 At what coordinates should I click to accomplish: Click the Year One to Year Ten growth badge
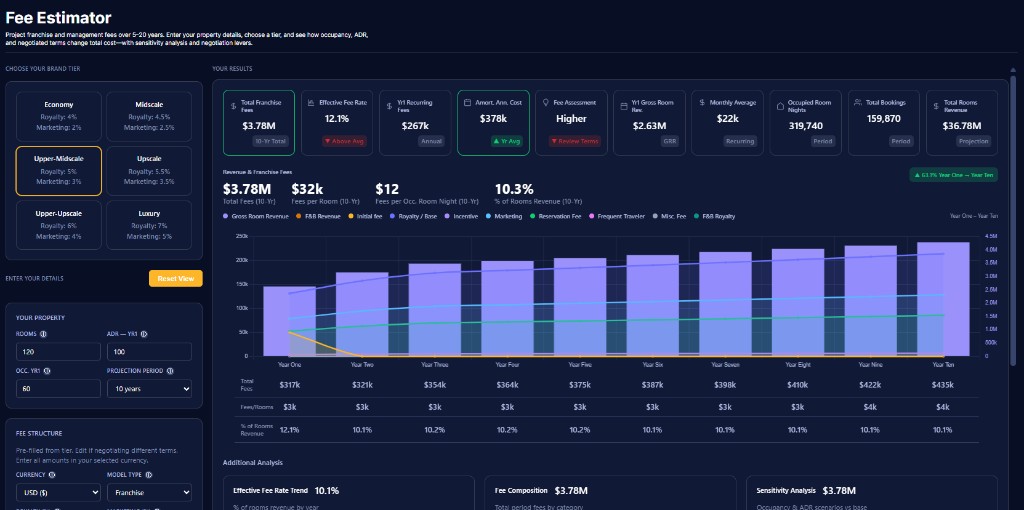tap(953, 174)
